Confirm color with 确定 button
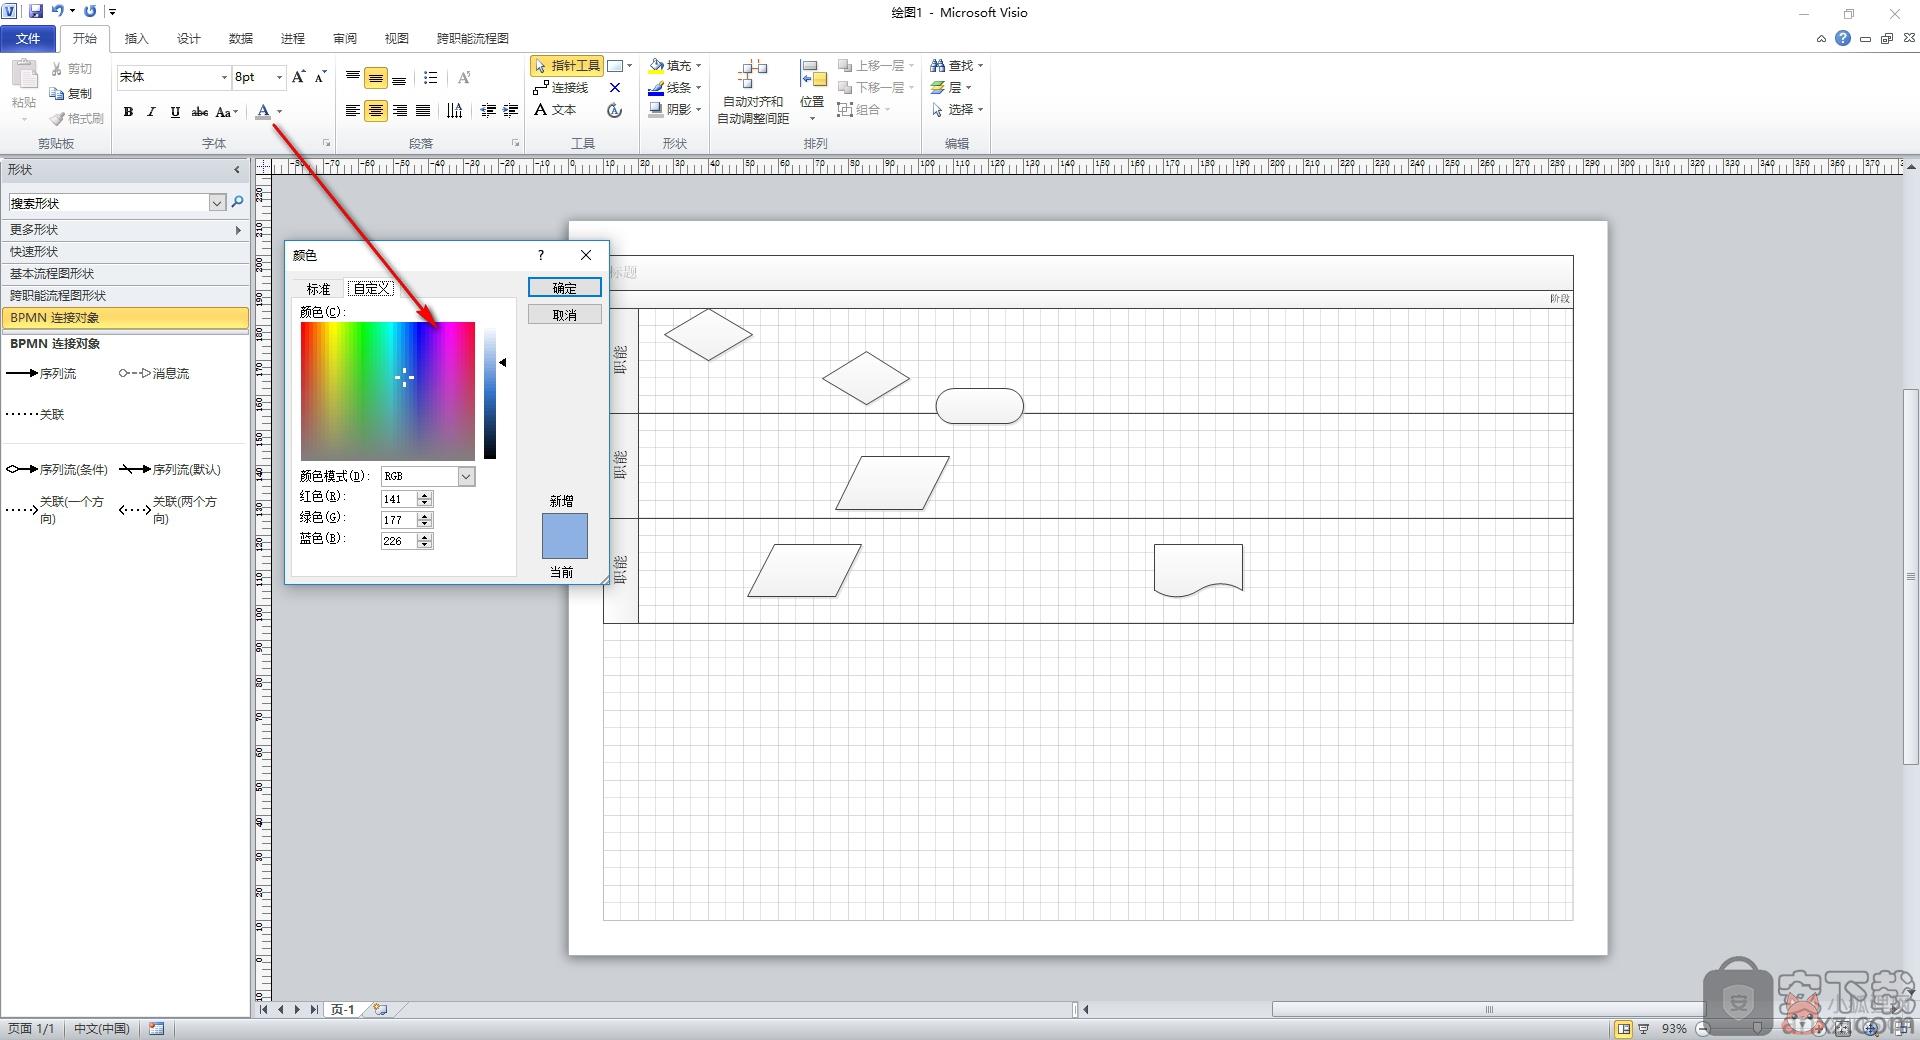The height and width of the screenshot is (1040, 1920). [565, 288]
